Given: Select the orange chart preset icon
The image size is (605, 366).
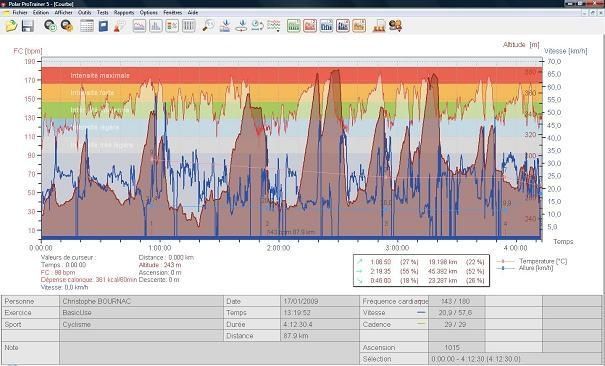Looking at the screenshot, I should tap(359, 26).
